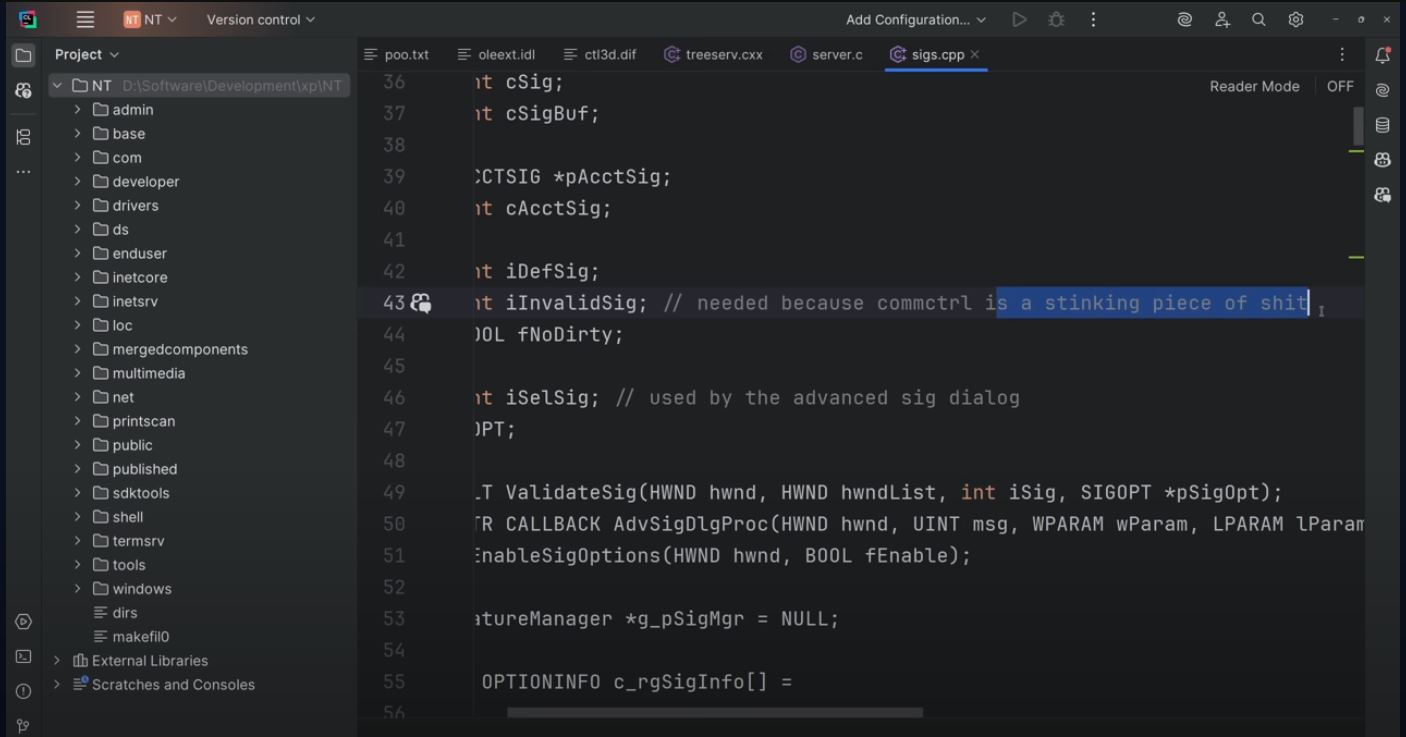Open the Version control dropdown
Screen dimensions: 1406x737
260,19
